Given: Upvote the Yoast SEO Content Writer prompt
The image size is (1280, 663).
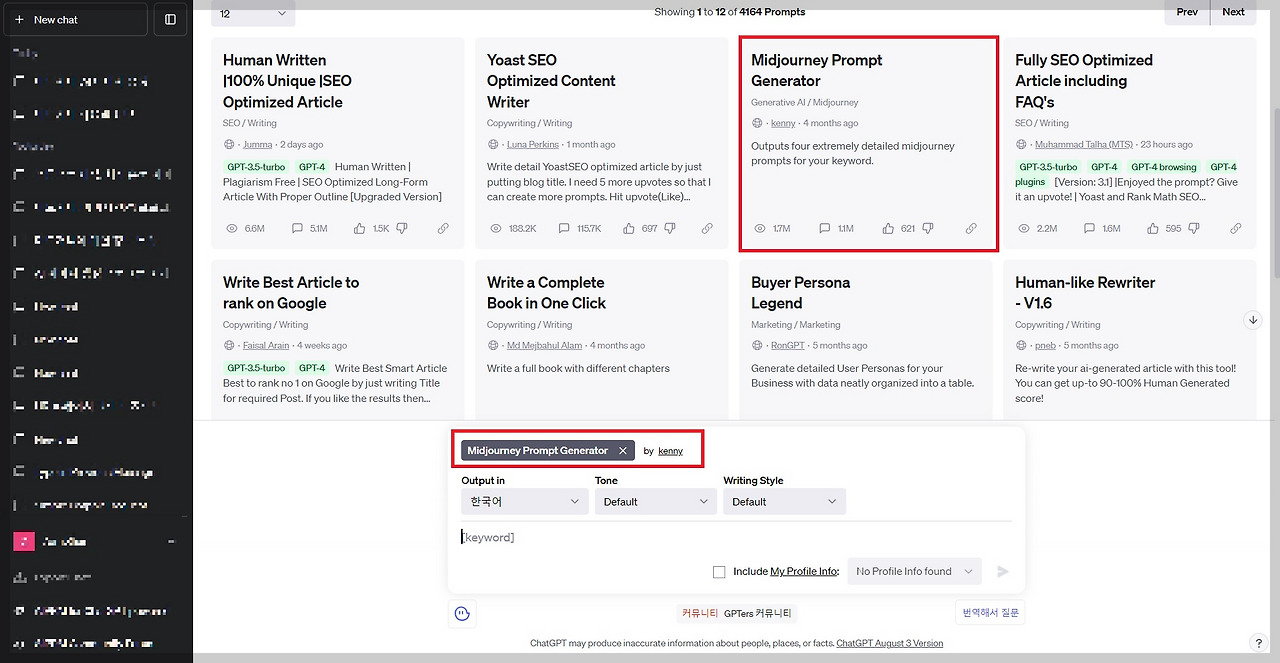Looking at the screenshot, I should 629,228.
